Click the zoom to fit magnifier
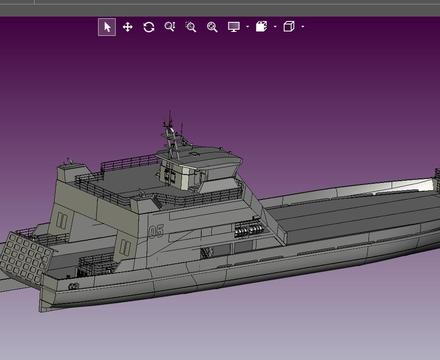Screen dimensions: 440x360 tap(212, 27)
